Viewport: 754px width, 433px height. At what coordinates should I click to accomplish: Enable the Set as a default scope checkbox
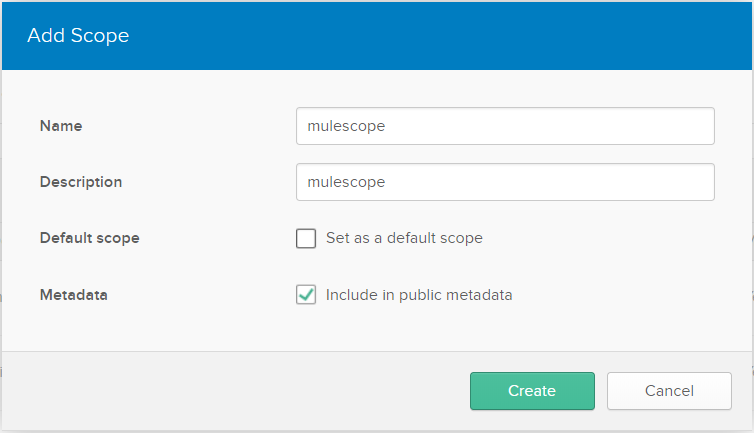306,239
